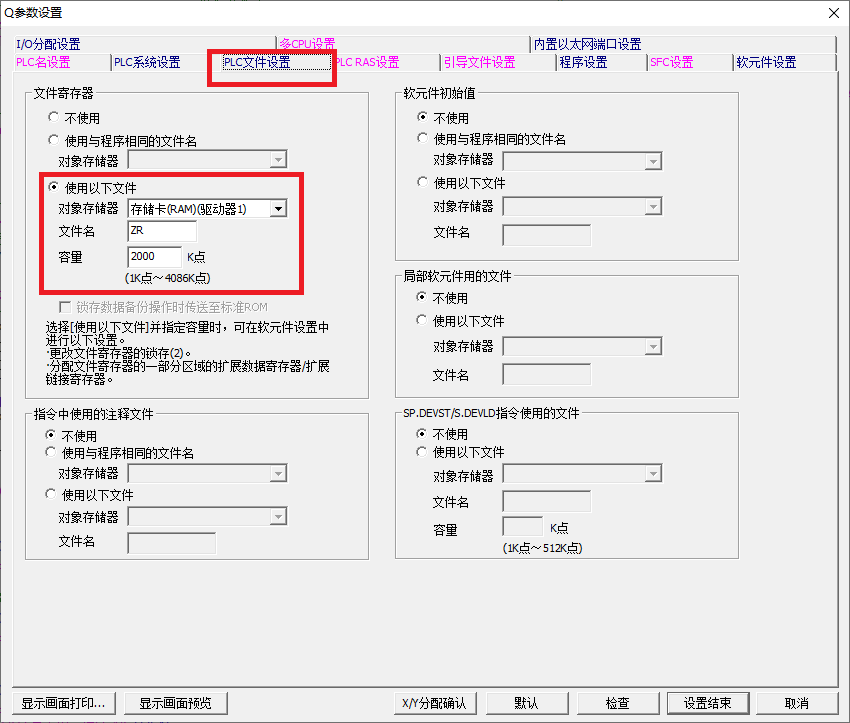Open X/Y分配确认 dialog
The height and width of the screenshot is (723, 850).
click(434, 703)
